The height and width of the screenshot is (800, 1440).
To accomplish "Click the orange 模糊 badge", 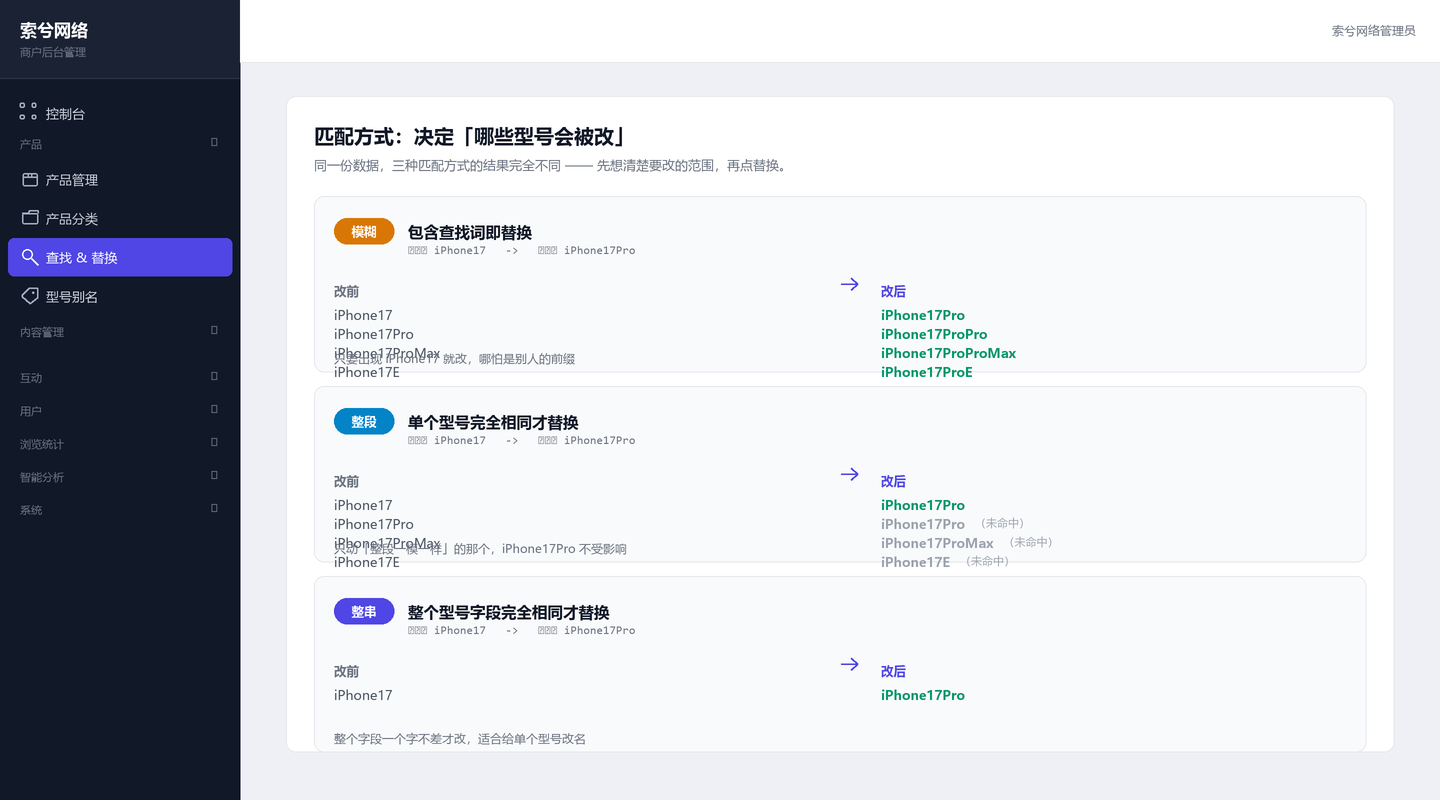I will pos(364,232).
